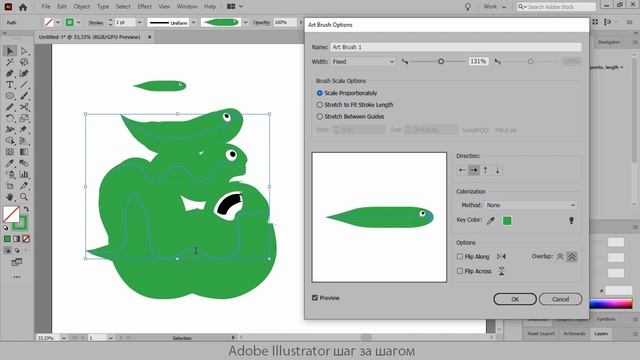Adjust the brush width slider handle
Image resolution: width=640 pixels, height=360 pixels.
click(441, 62)
